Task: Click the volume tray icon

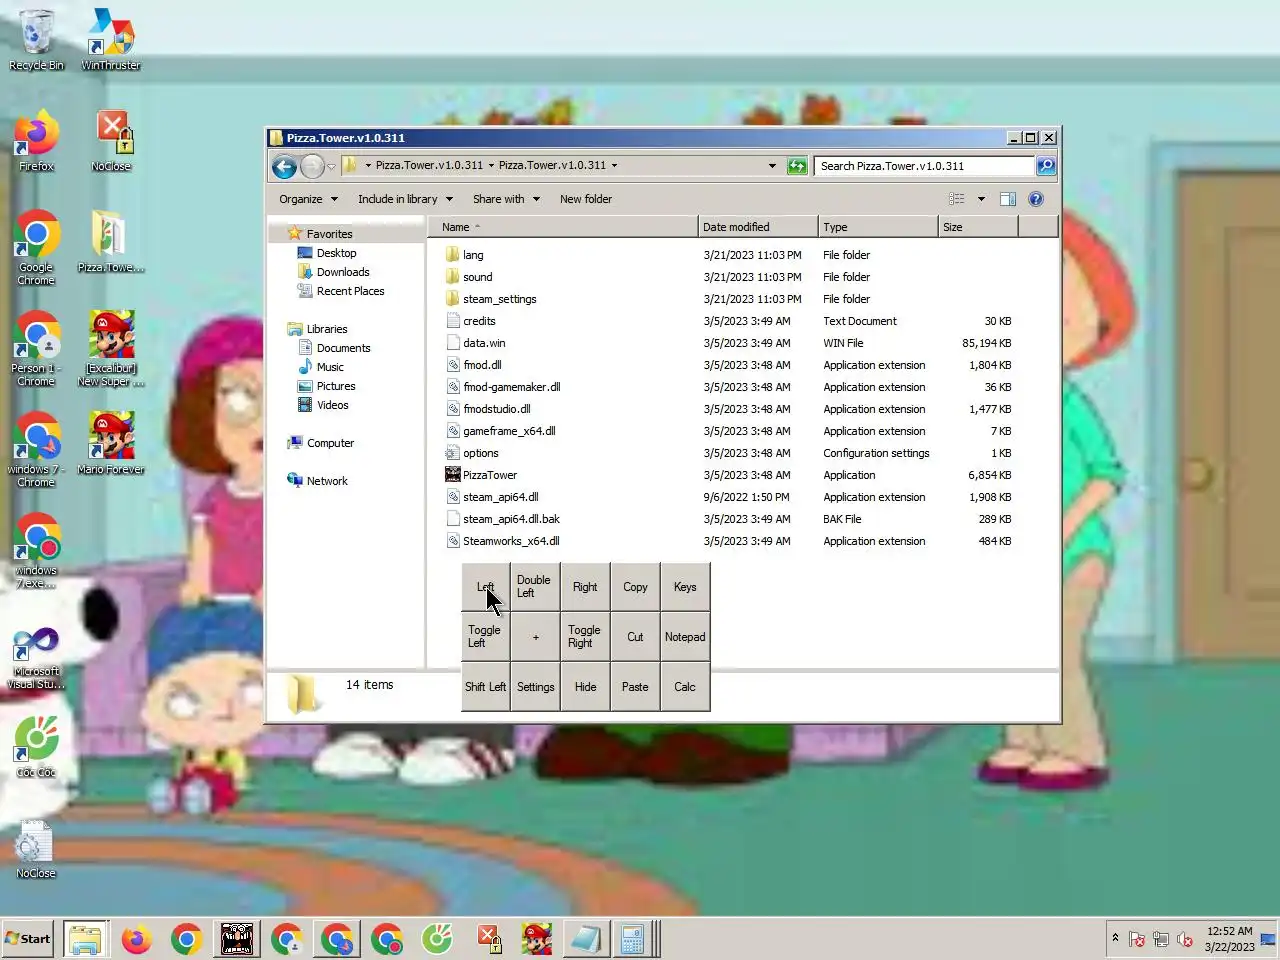Action: pyautogui.click(x=1185, y=939)
